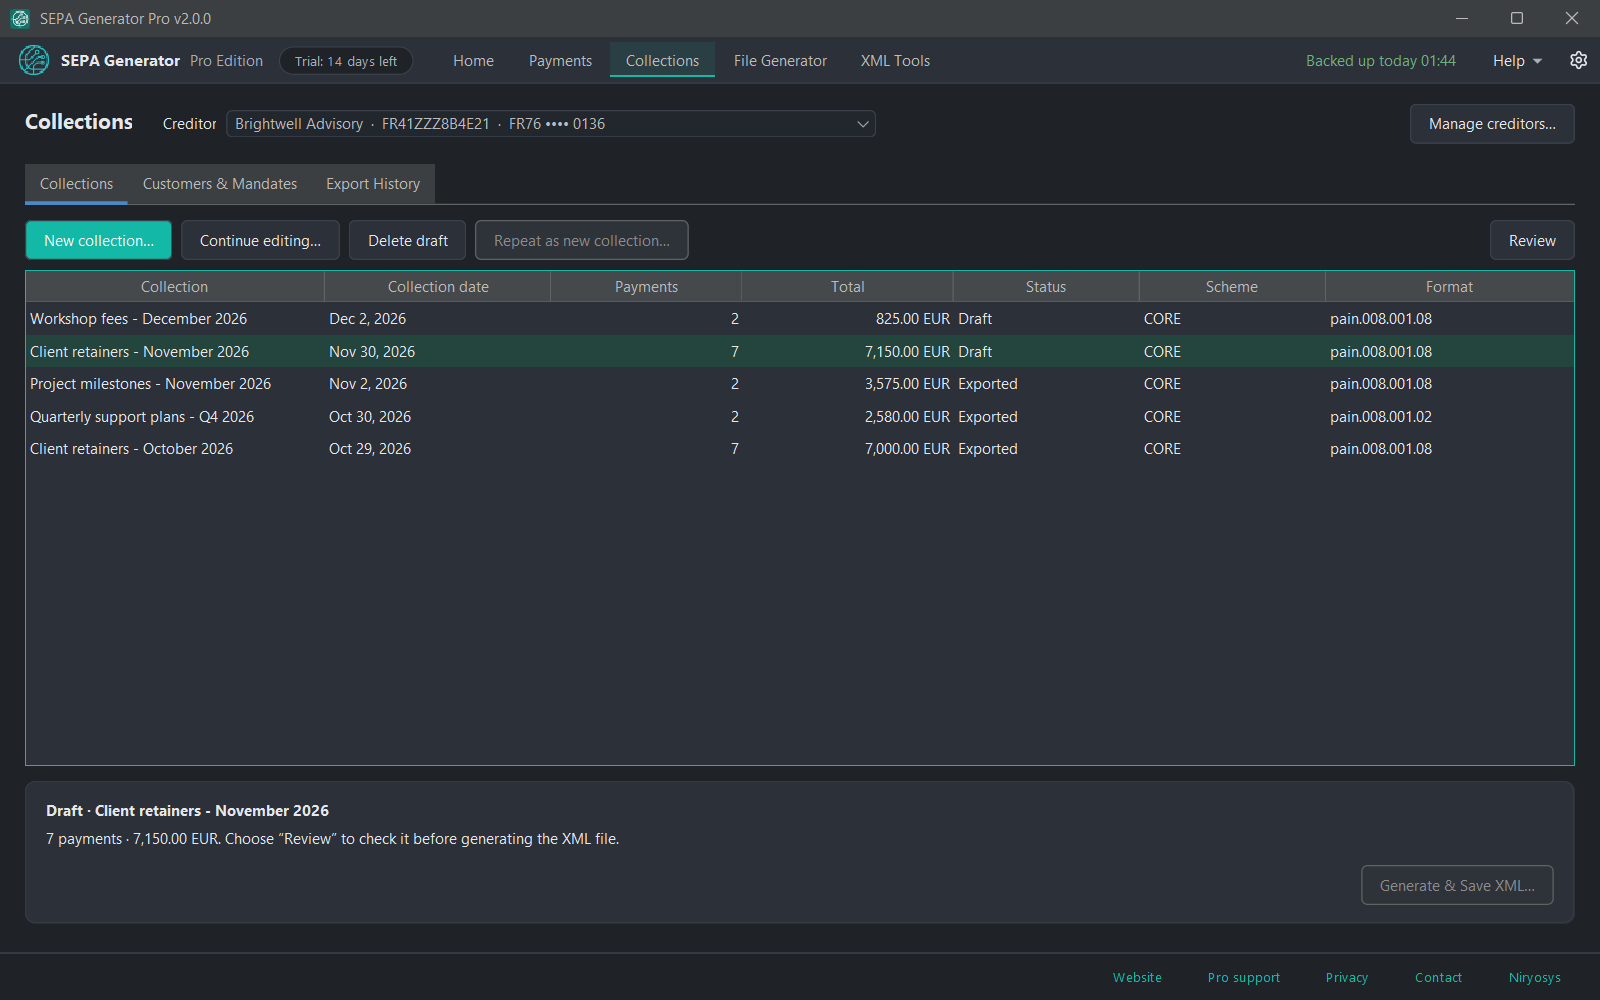Go to the Home menu
This screenshot has width=1600, height=1000.
pyautogui.click(x=473, y=61)
